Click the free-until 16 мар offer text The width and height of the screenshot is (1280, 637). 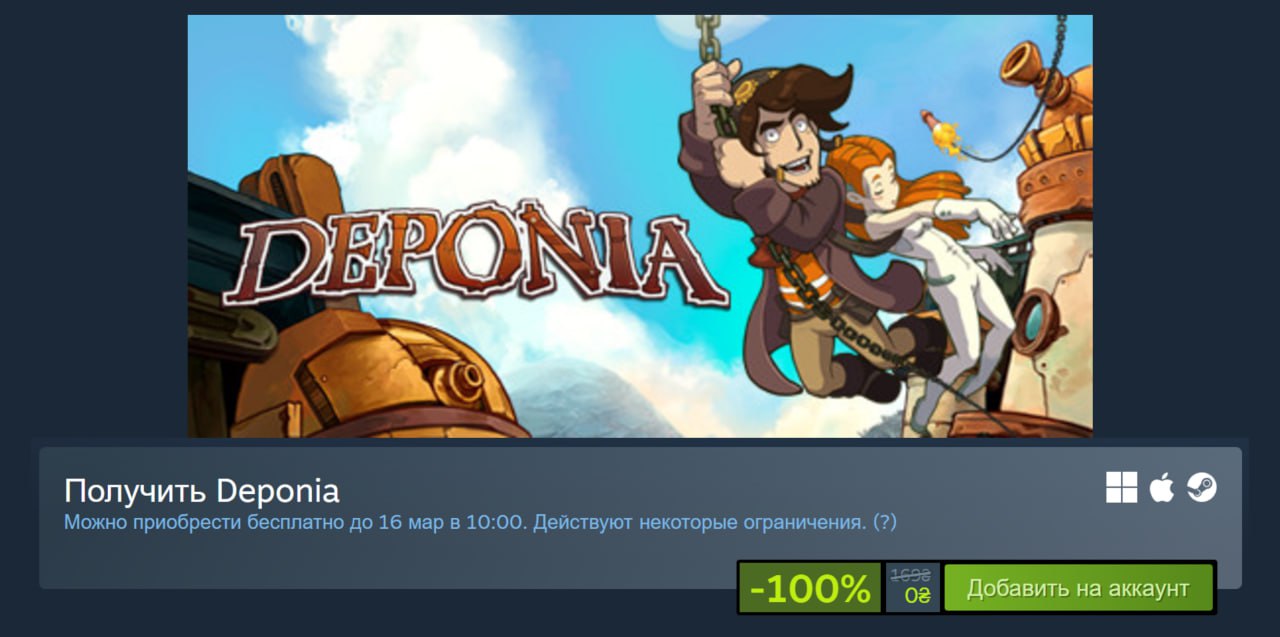point(296,522)
